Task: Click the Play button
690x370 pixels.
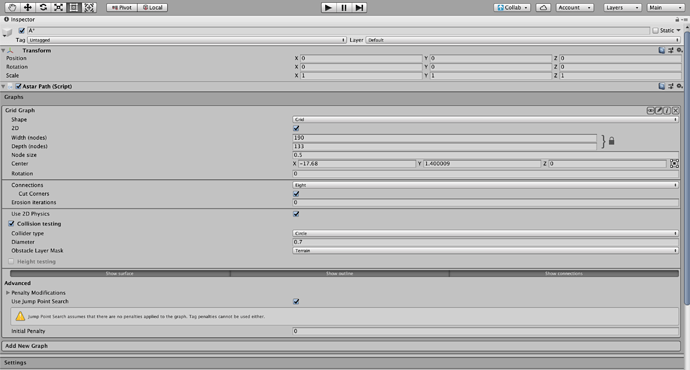Action: click(328, 7)
